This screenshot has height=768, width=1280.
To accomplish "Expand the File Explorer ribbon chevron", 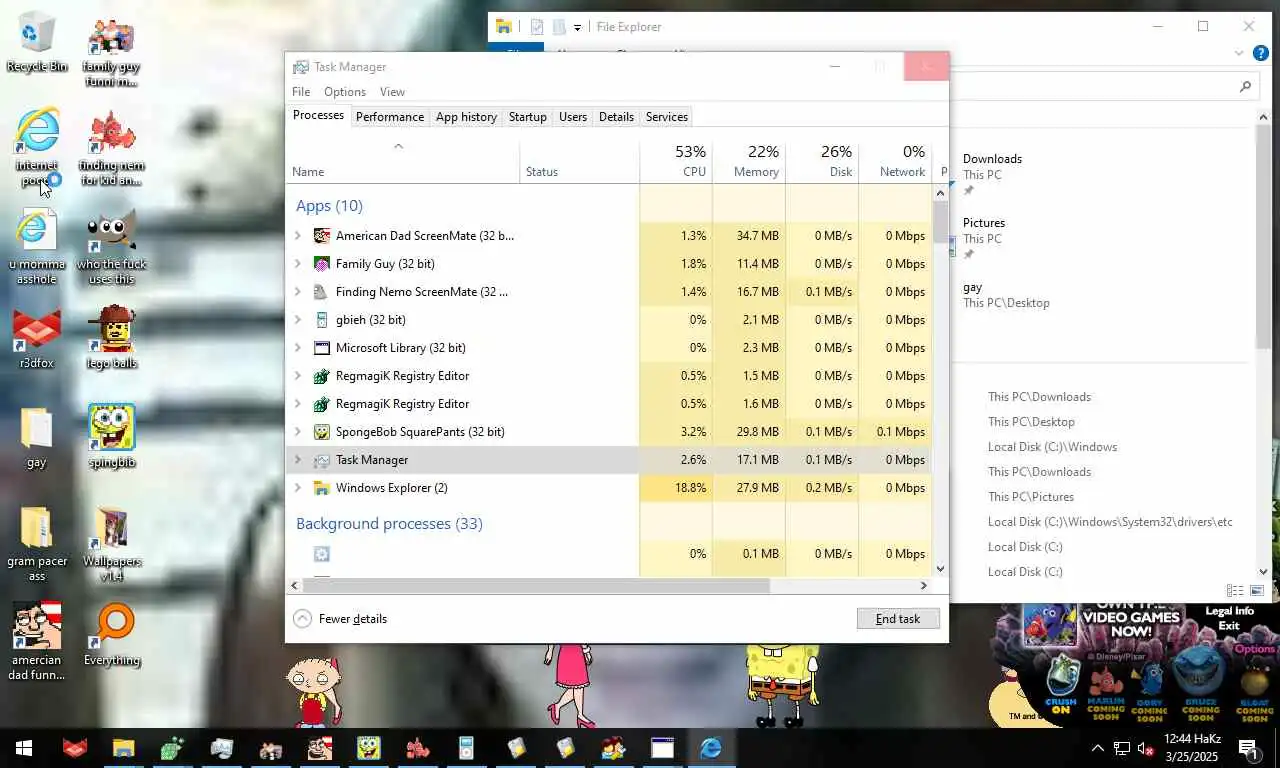I will pos(1239,53).
